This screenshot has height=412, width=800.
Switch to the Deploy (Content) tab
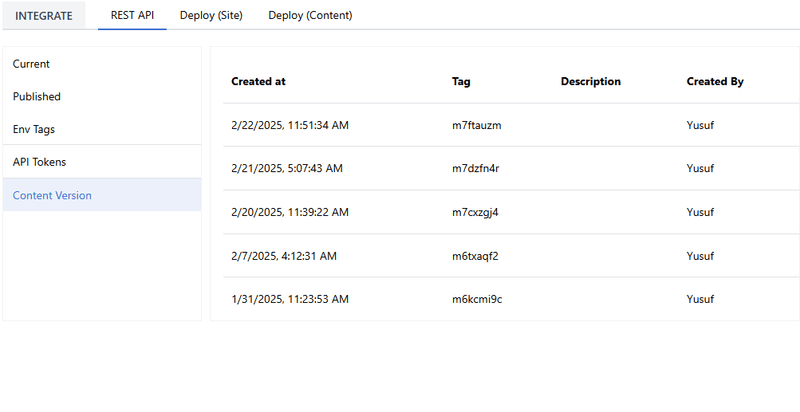(310, 16)
